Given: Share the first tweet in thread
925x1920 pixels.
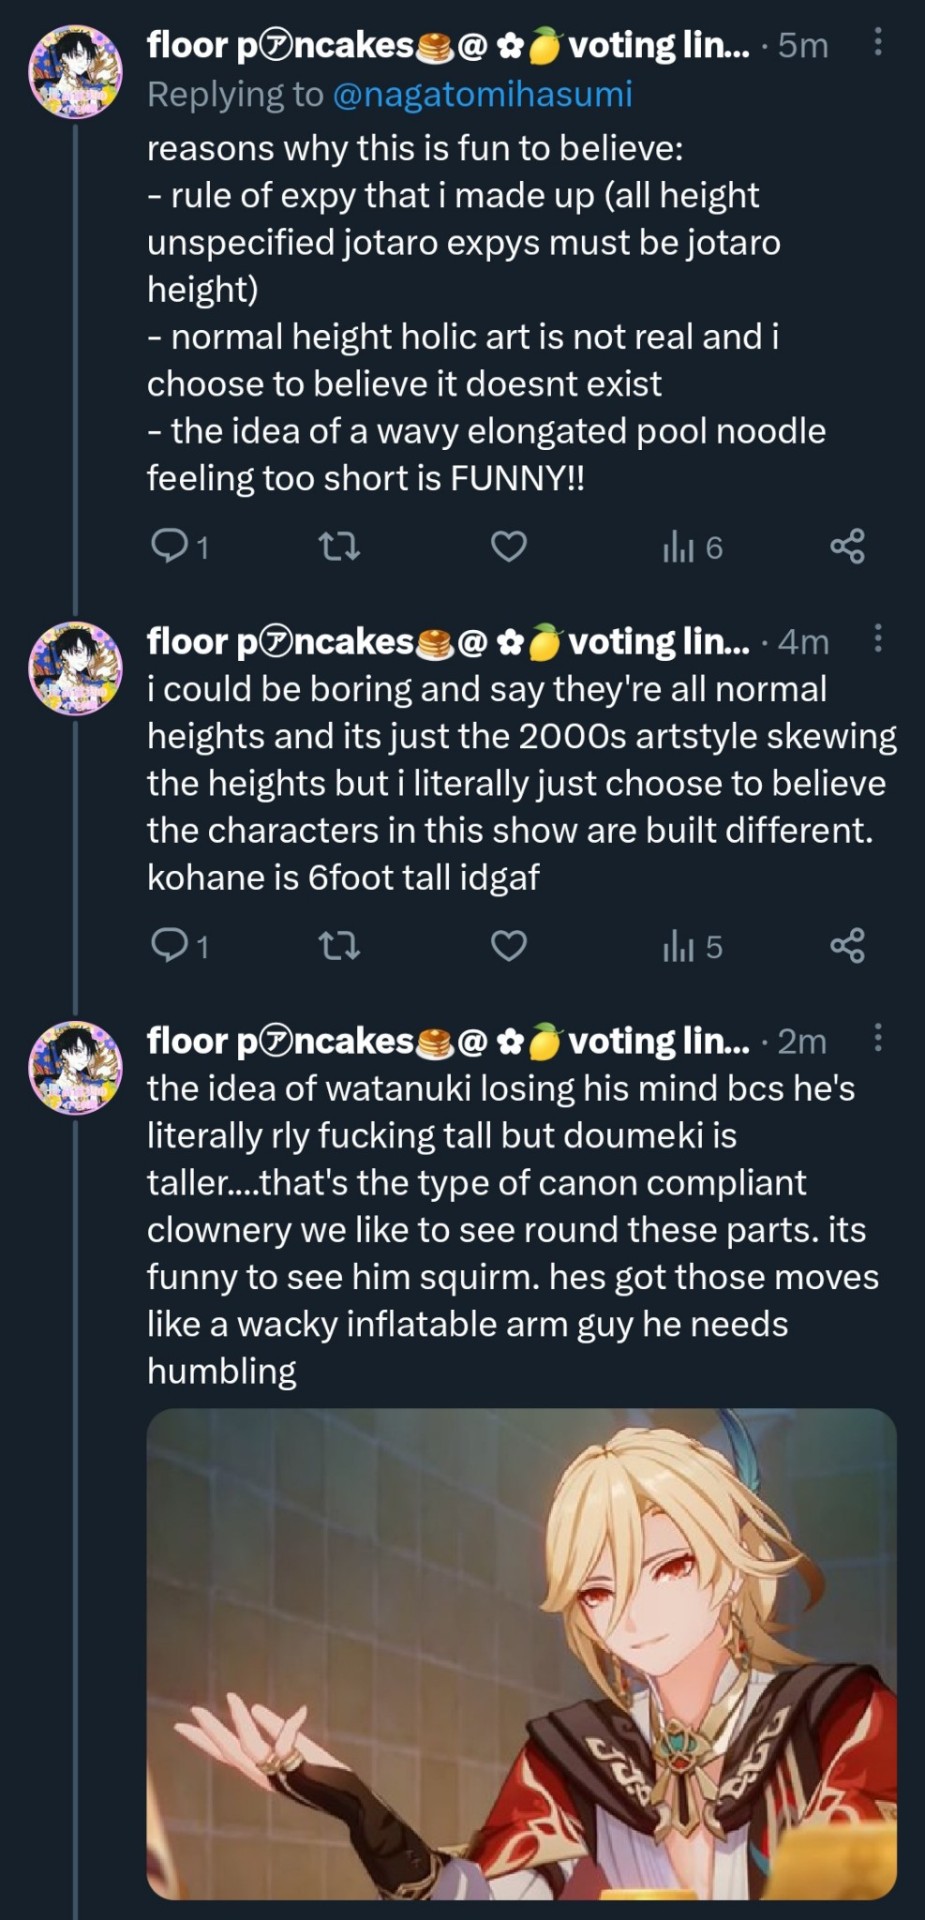Looking at the screenshot, I should pyautogui.click(x=847, y=546).
